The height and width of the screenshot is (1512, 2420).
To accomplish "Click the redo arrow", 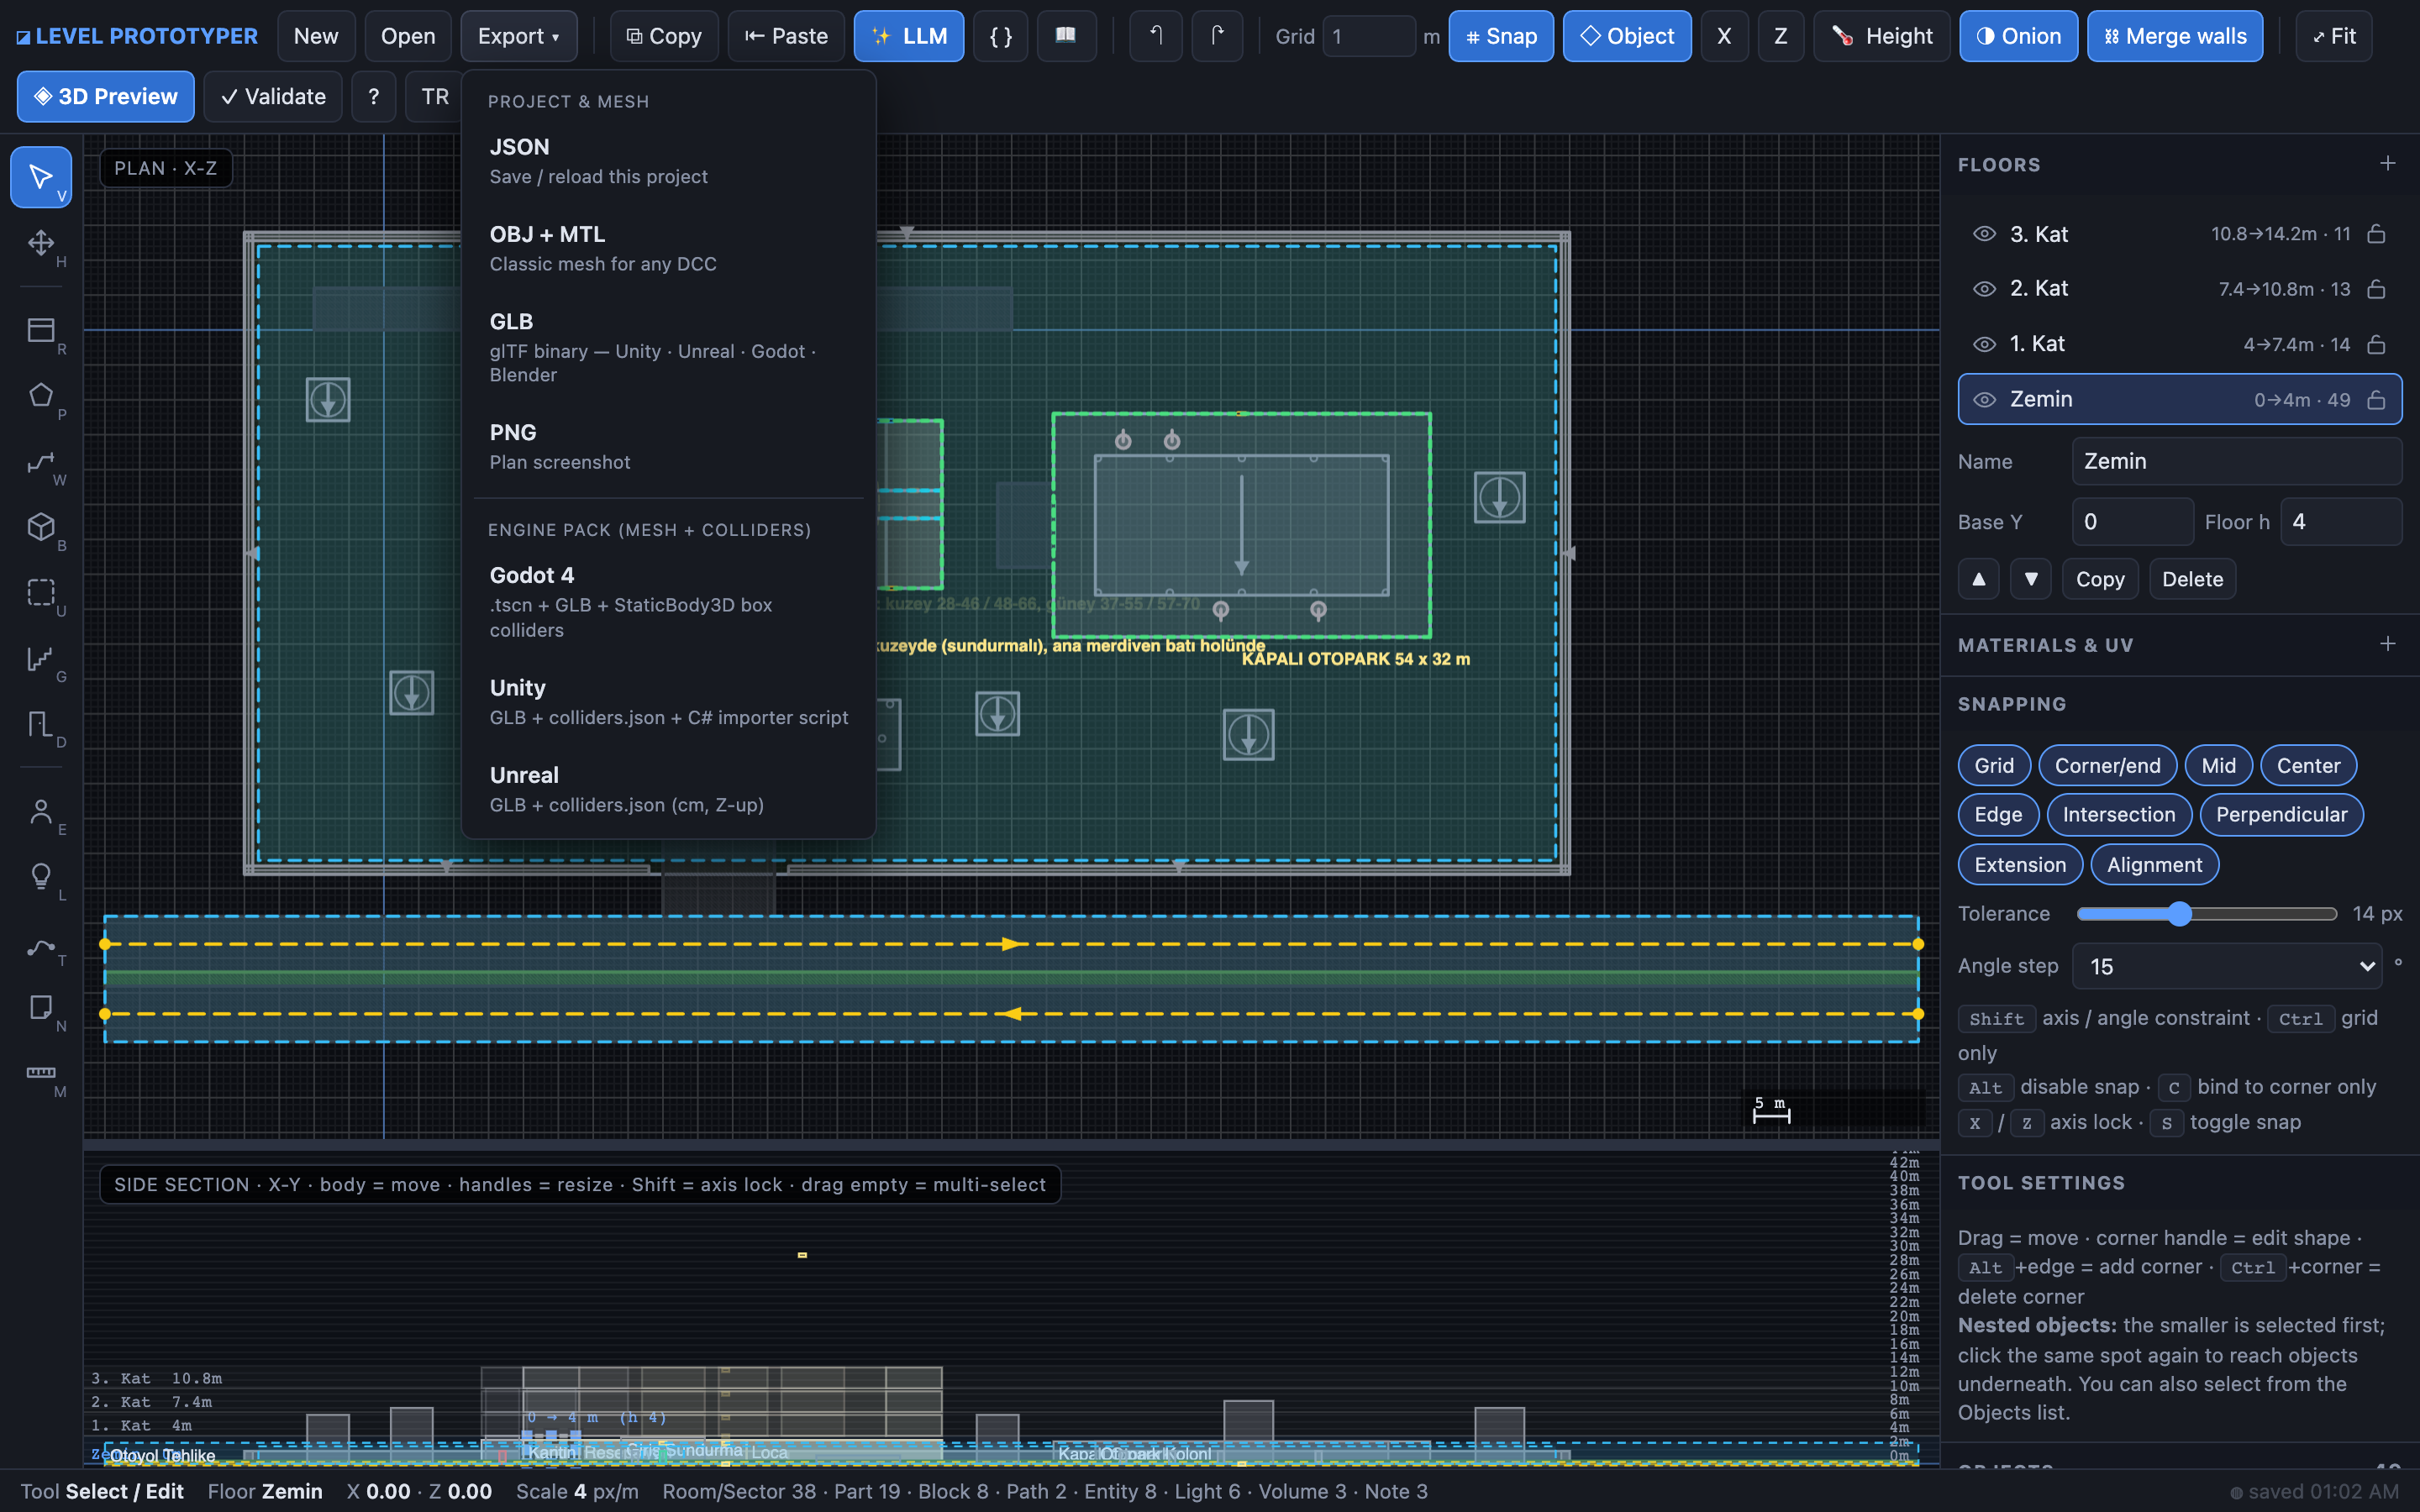I will click(x=1217, y=36).
